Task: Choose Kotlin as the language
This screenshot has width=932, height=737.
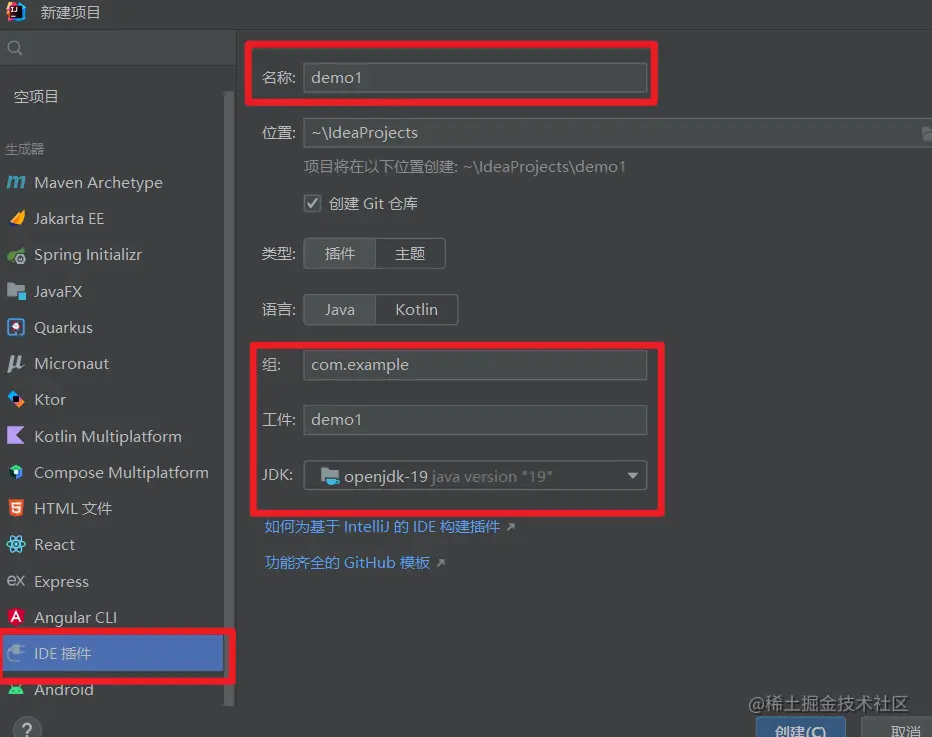Action: click(x=416, y=309)
